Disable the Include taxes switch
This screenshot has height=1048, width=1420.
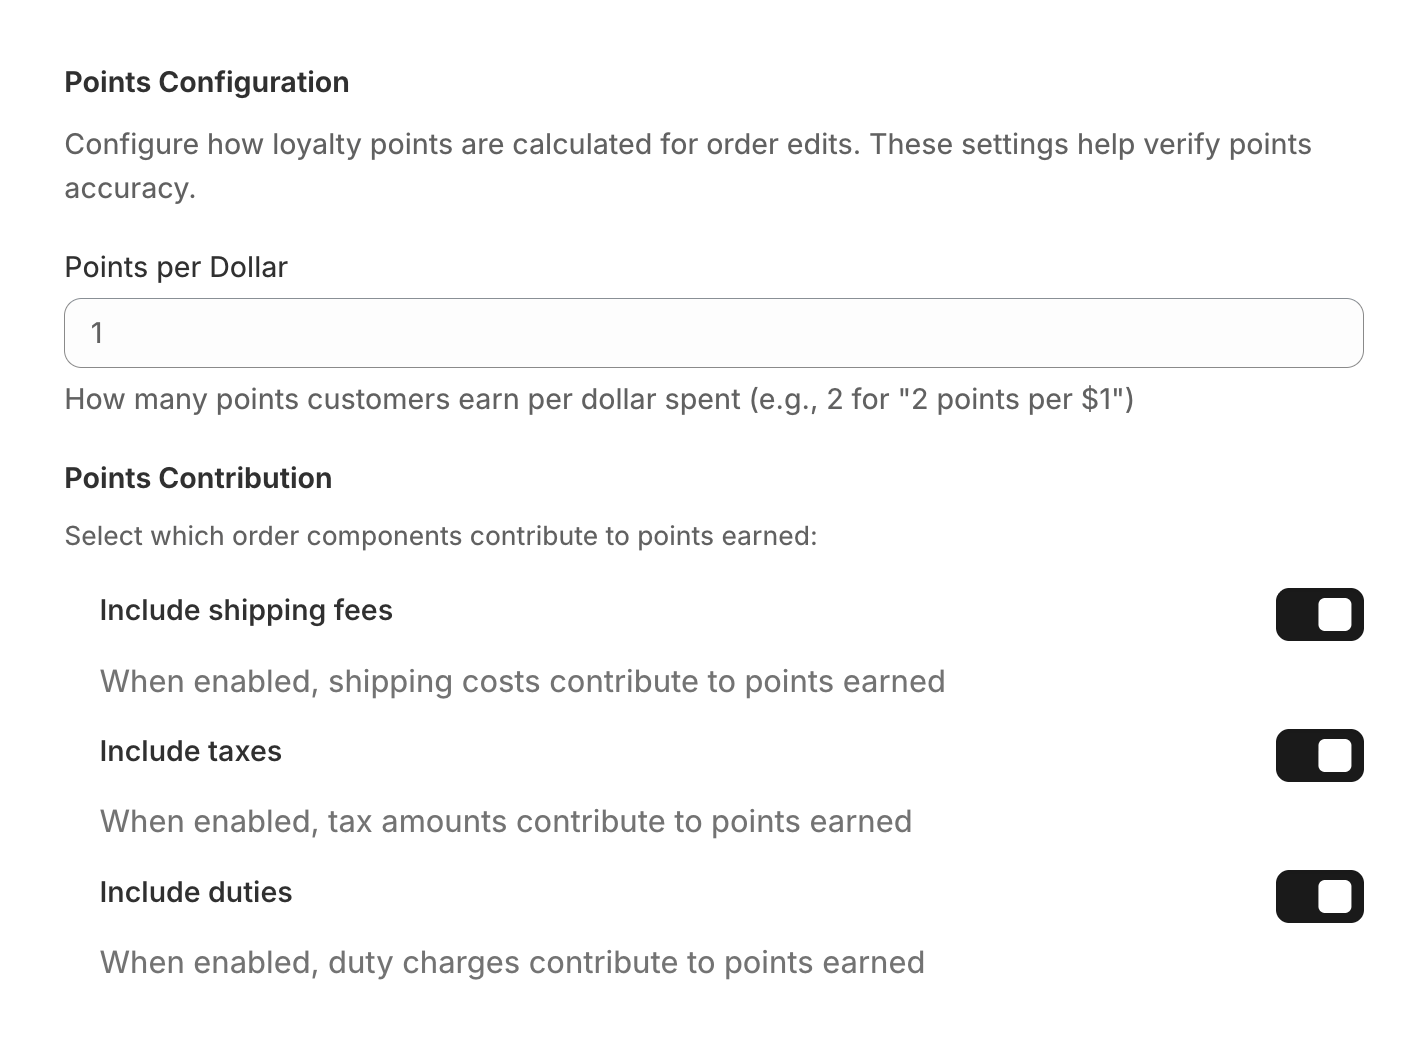point(1319,755)
